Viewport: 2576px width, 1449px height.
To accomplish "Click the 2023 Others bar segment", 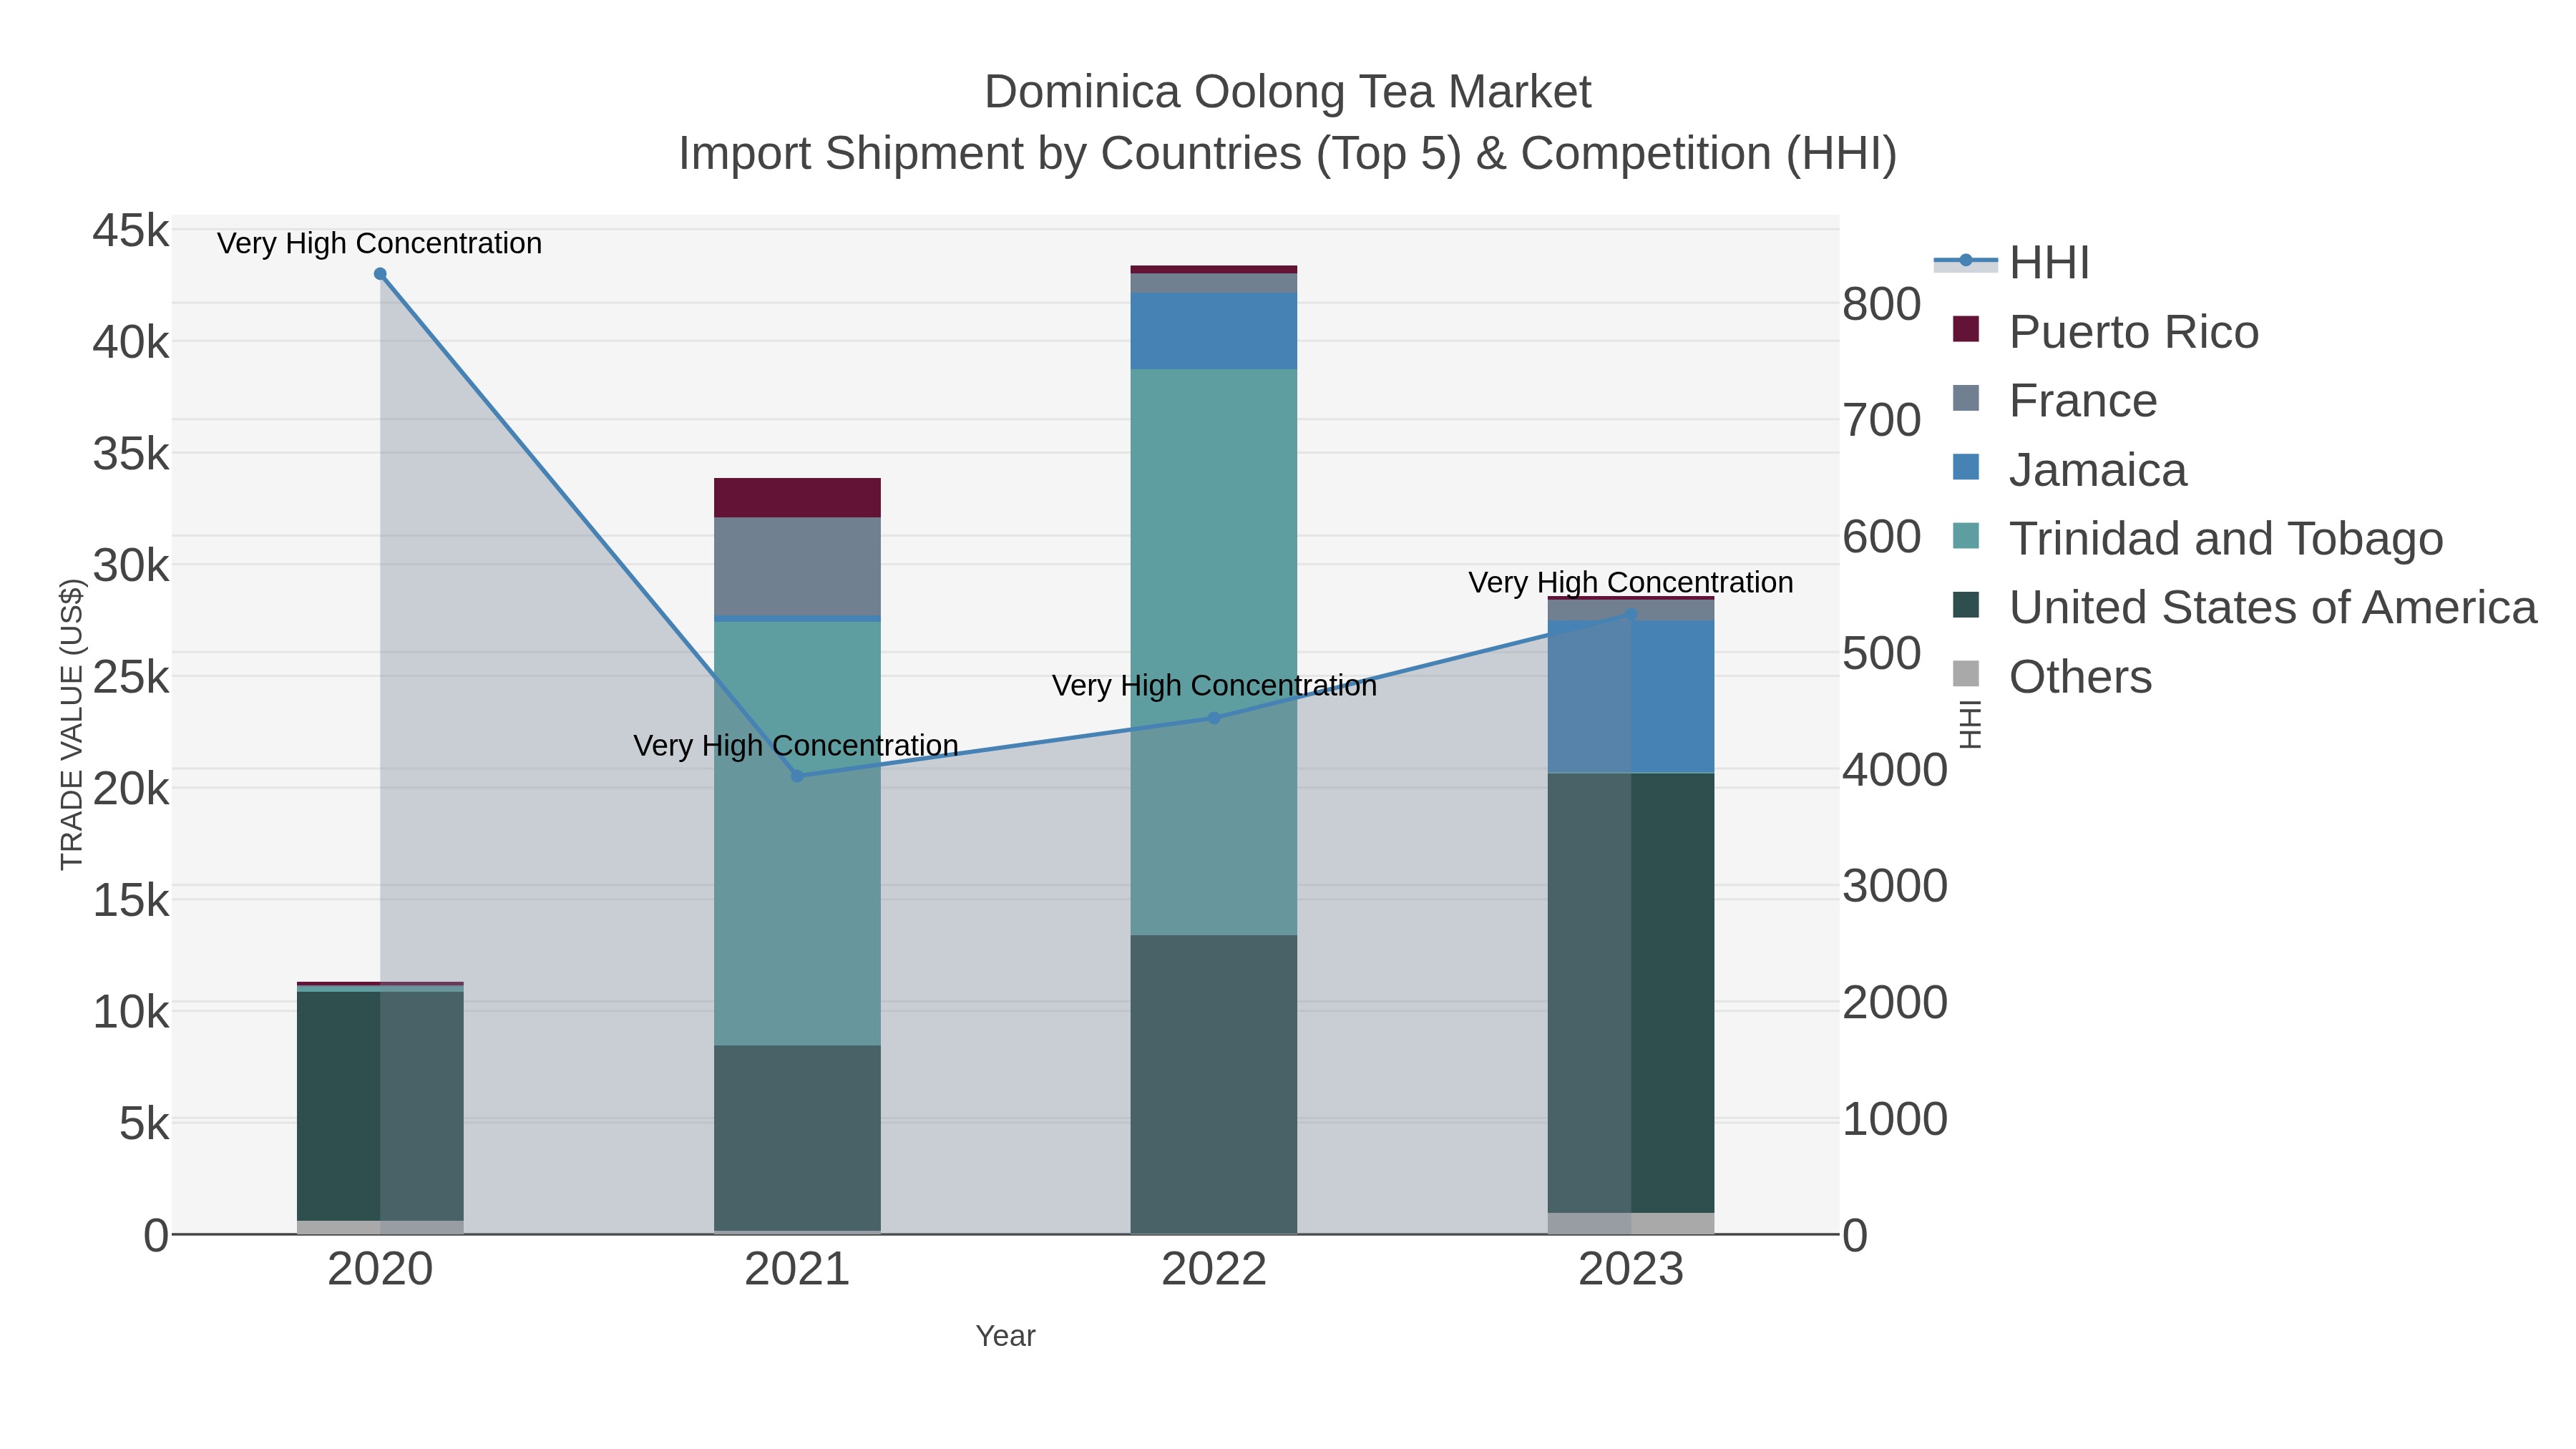I will tap(1631, 1224).
